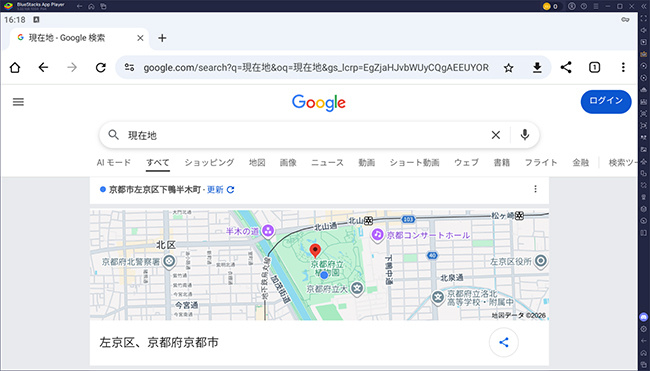
Task: Click 京都市左京区下鴨半木町 location text
Action: click(x=155, y=189)
